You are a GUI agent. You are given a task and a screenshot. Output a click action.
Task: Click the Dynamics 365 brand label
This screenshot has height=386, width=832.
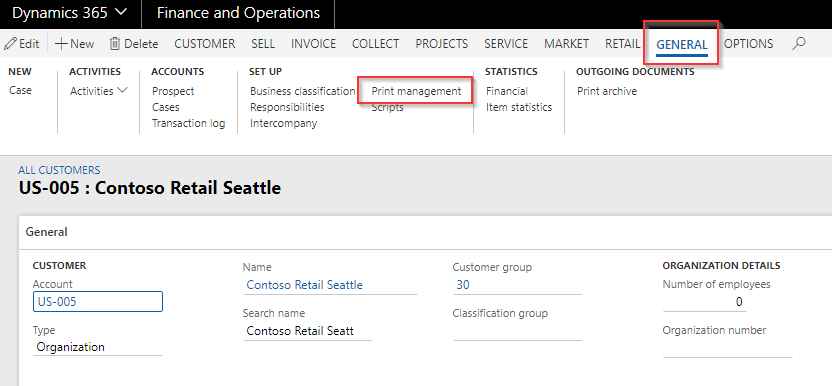[60, 13]
